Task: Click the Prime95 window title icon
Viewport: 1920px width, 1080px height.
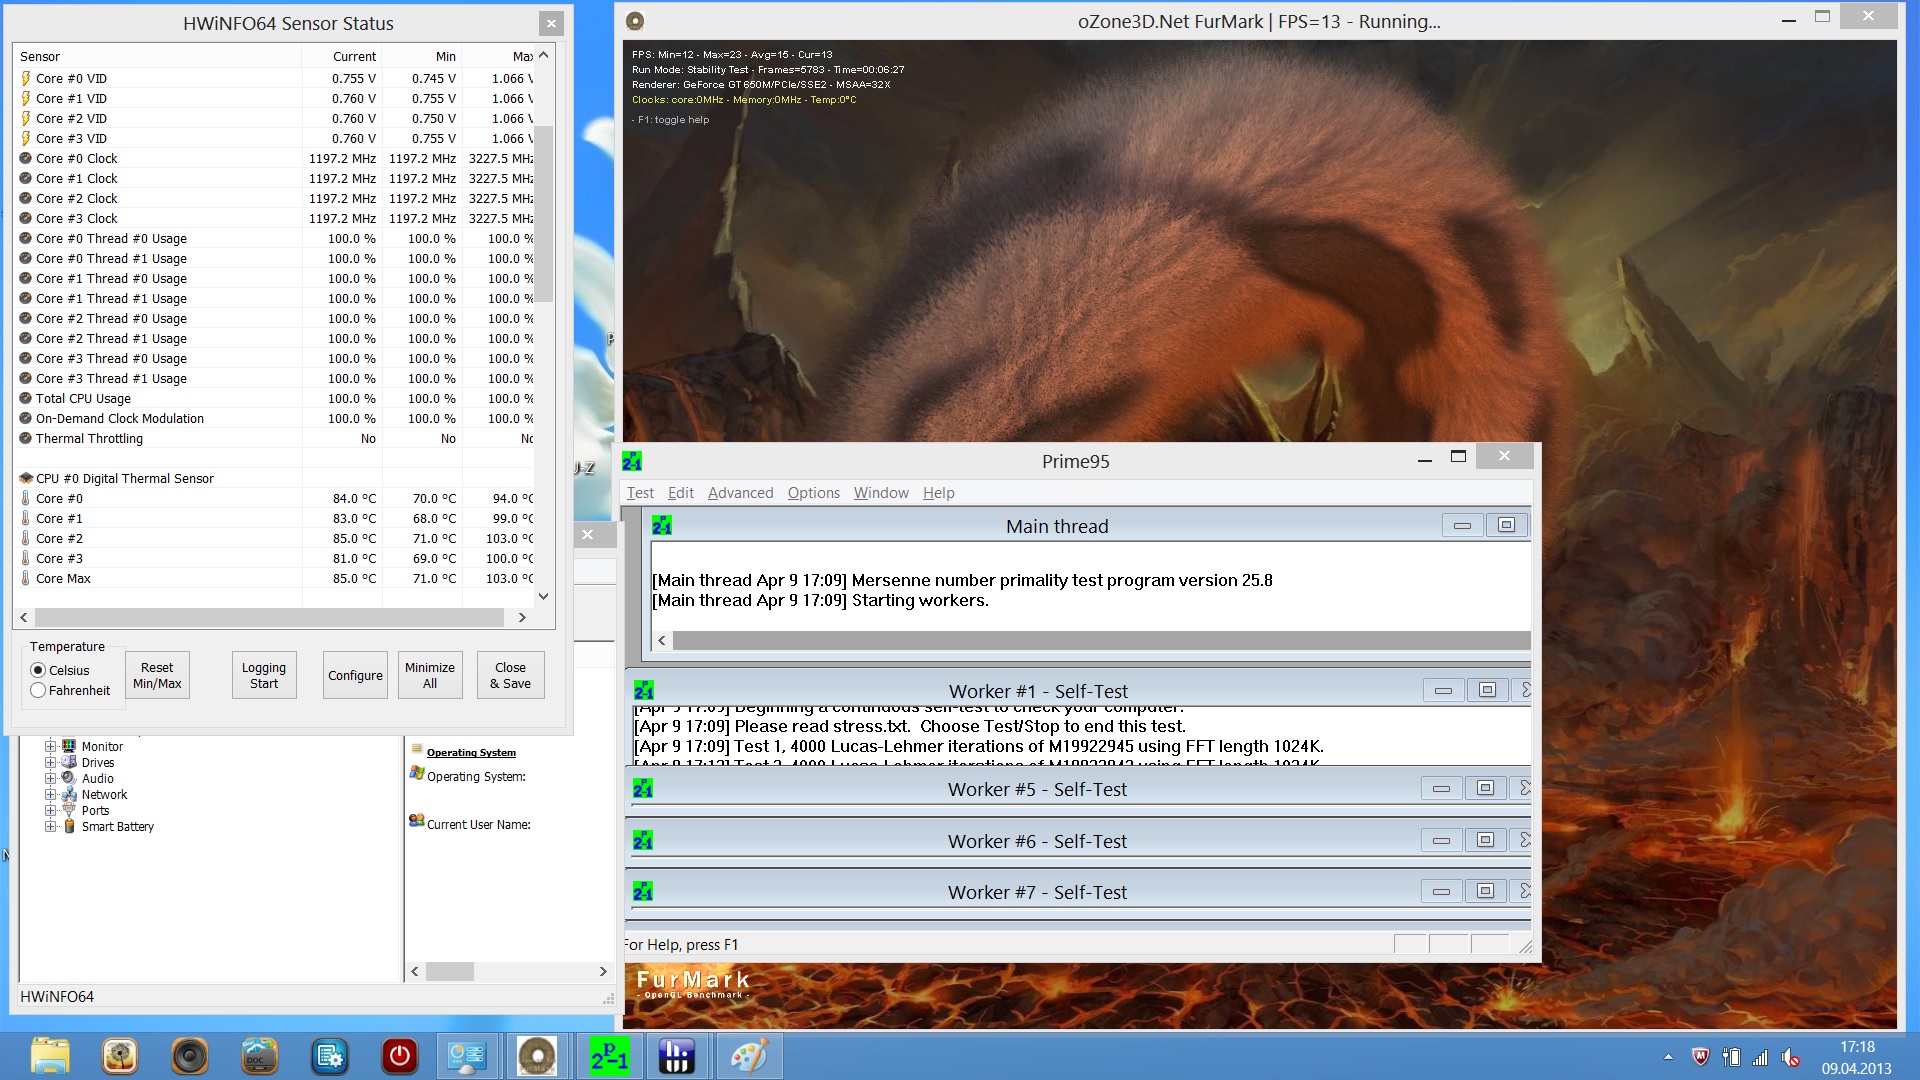Action: [x=632, y=461]
